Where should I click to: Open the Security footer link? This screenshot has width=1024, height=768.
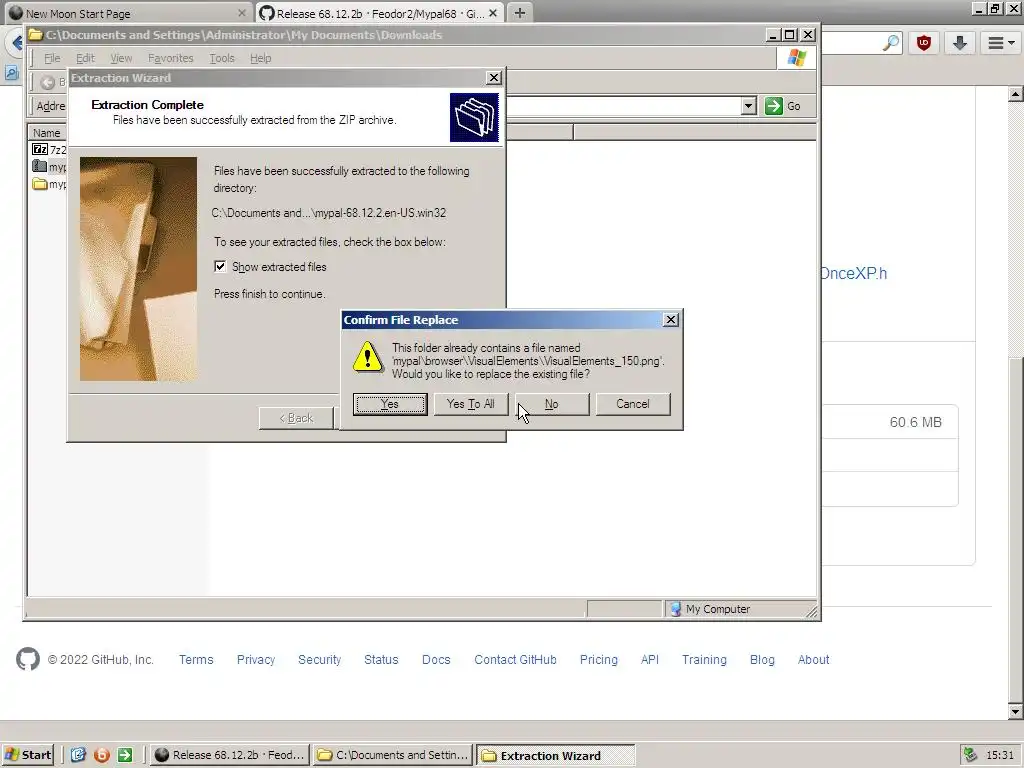pos(319,660)
